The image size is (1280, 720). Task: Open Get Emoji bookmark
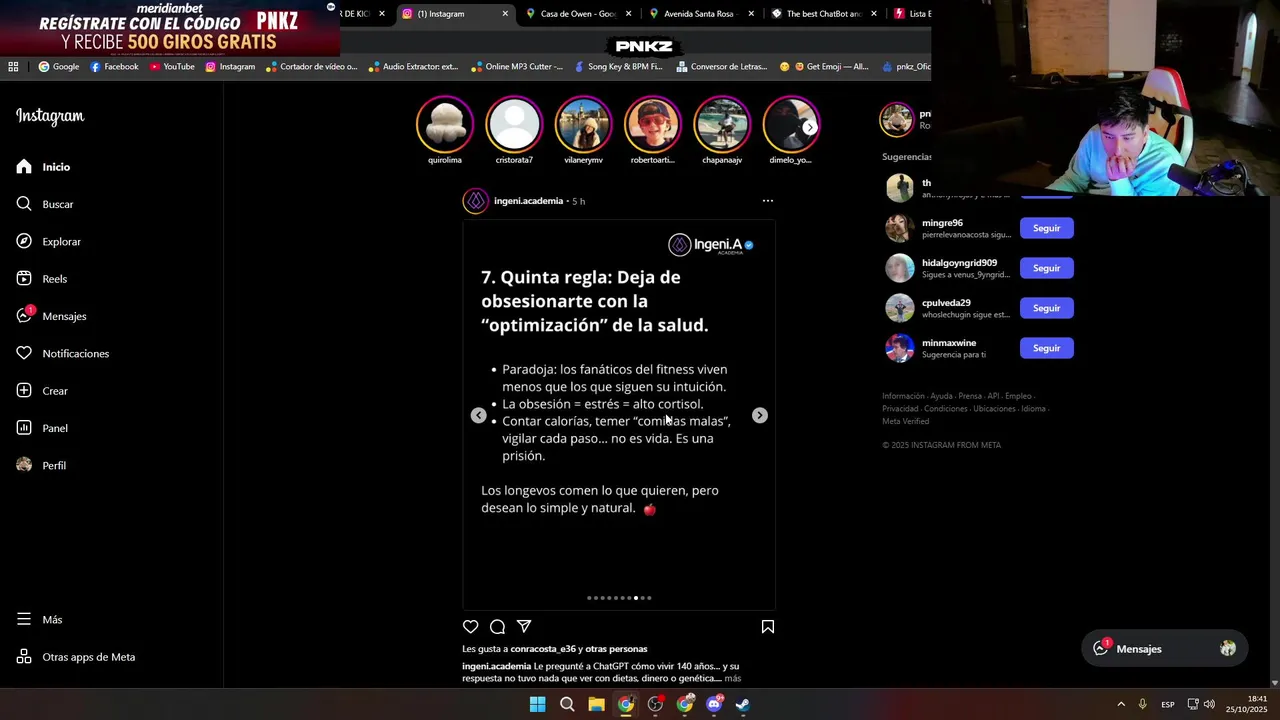tap(824, 67)
